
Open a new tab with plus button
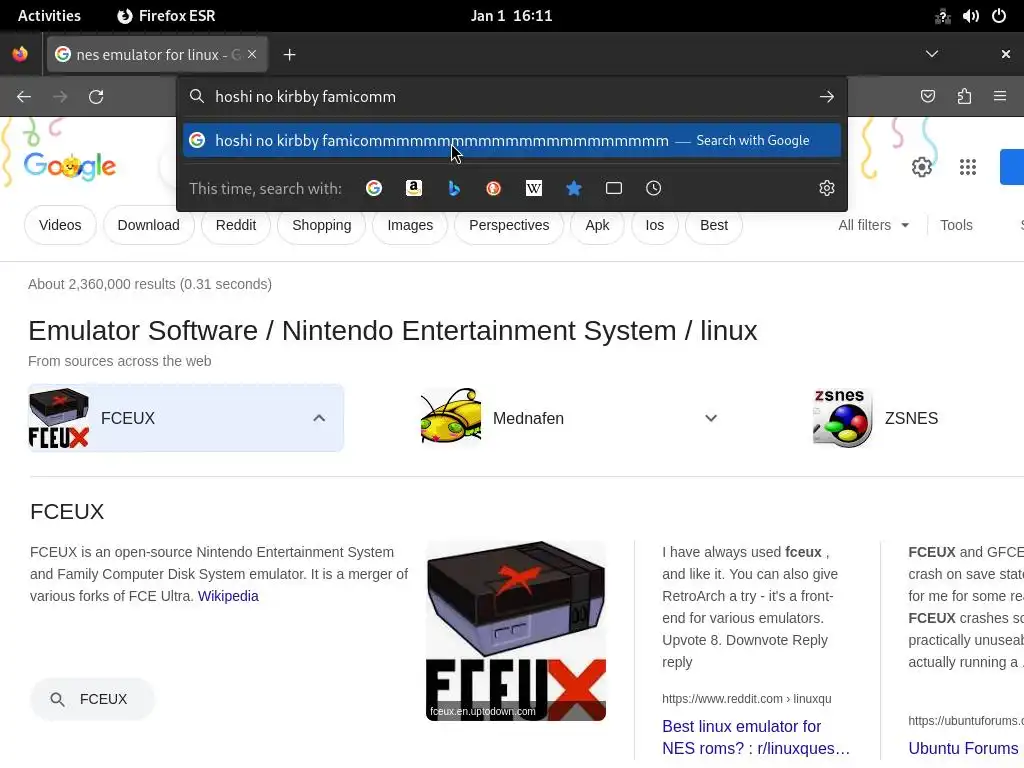(x=289, y=55)
